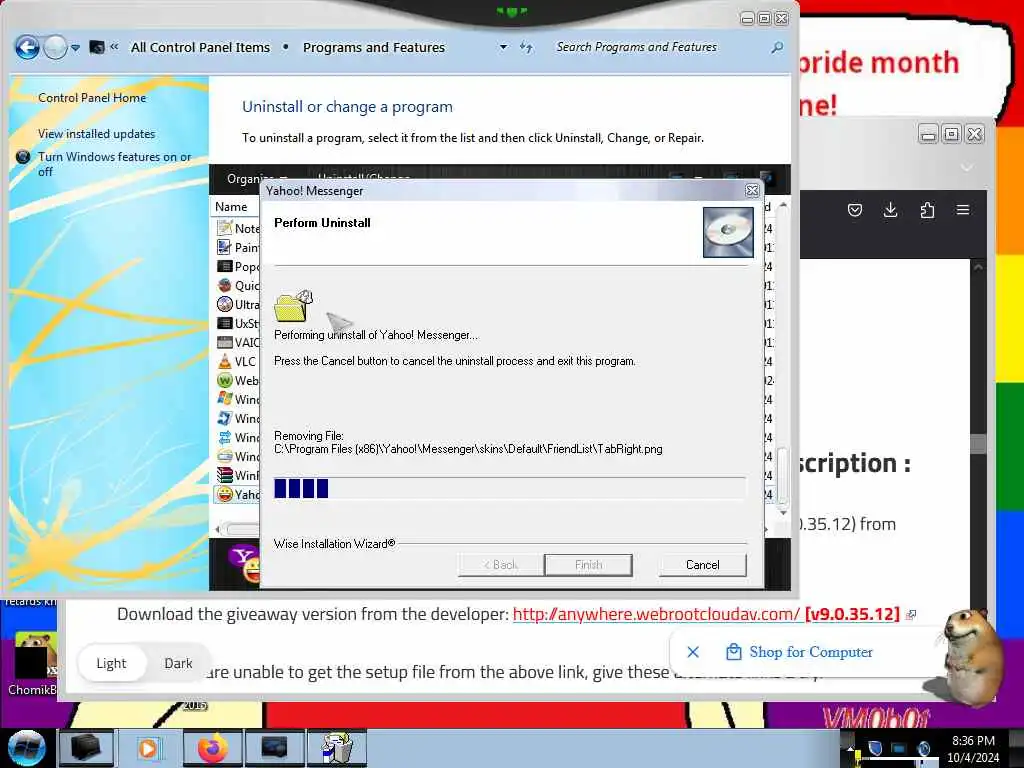
Task: Open Firefox hamburger menu
Action: (963, 210)
